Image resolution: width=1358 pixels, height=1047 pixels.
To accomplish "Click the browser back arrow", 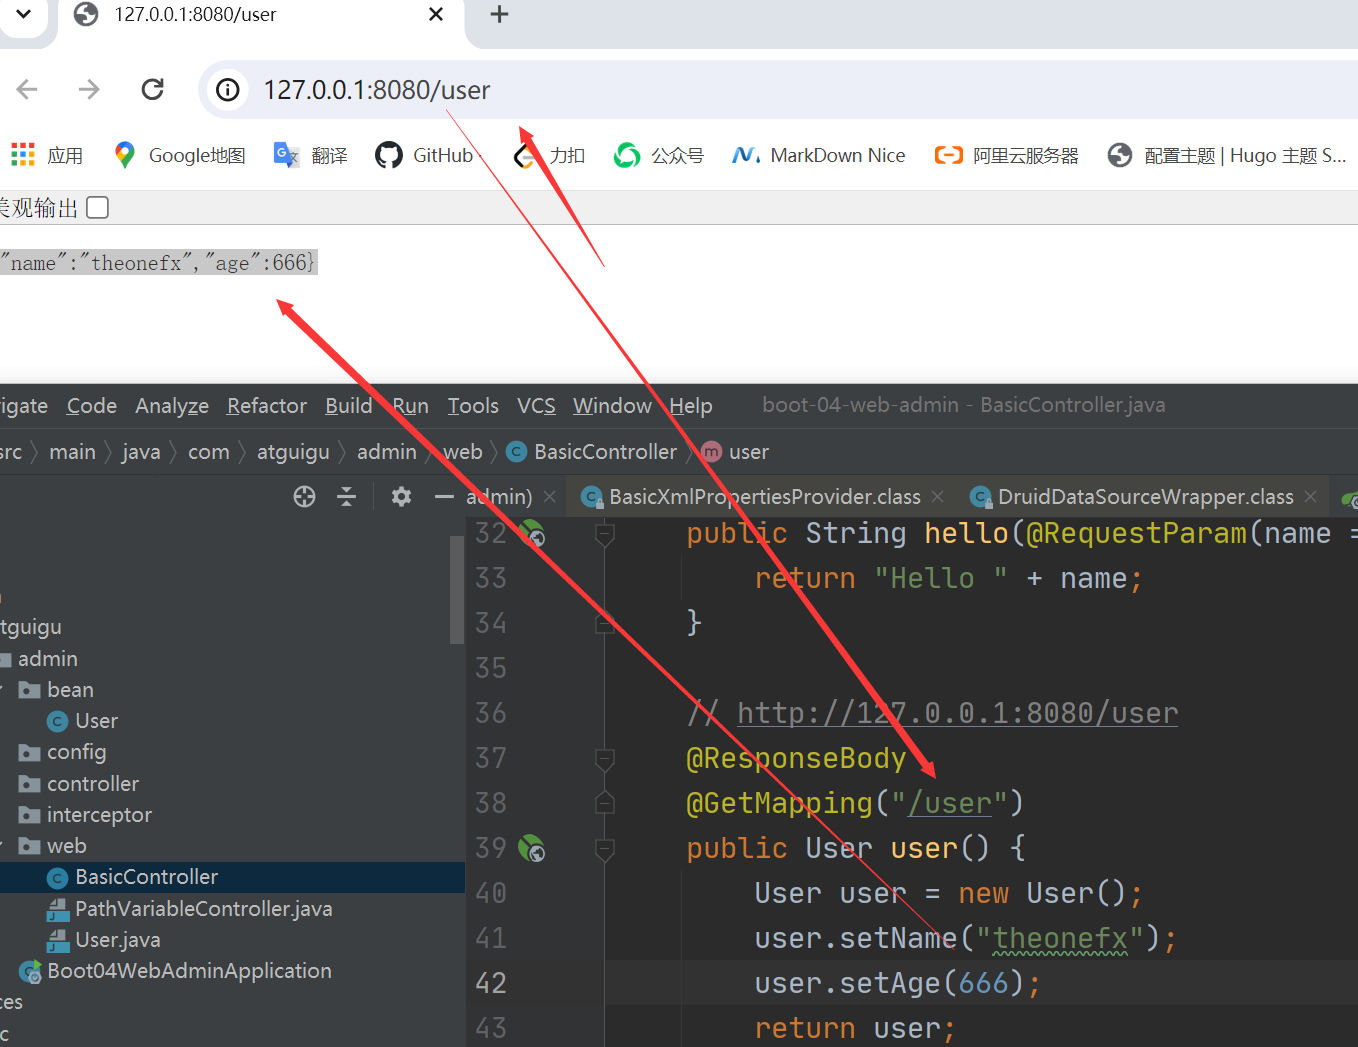I will [27, 90].
